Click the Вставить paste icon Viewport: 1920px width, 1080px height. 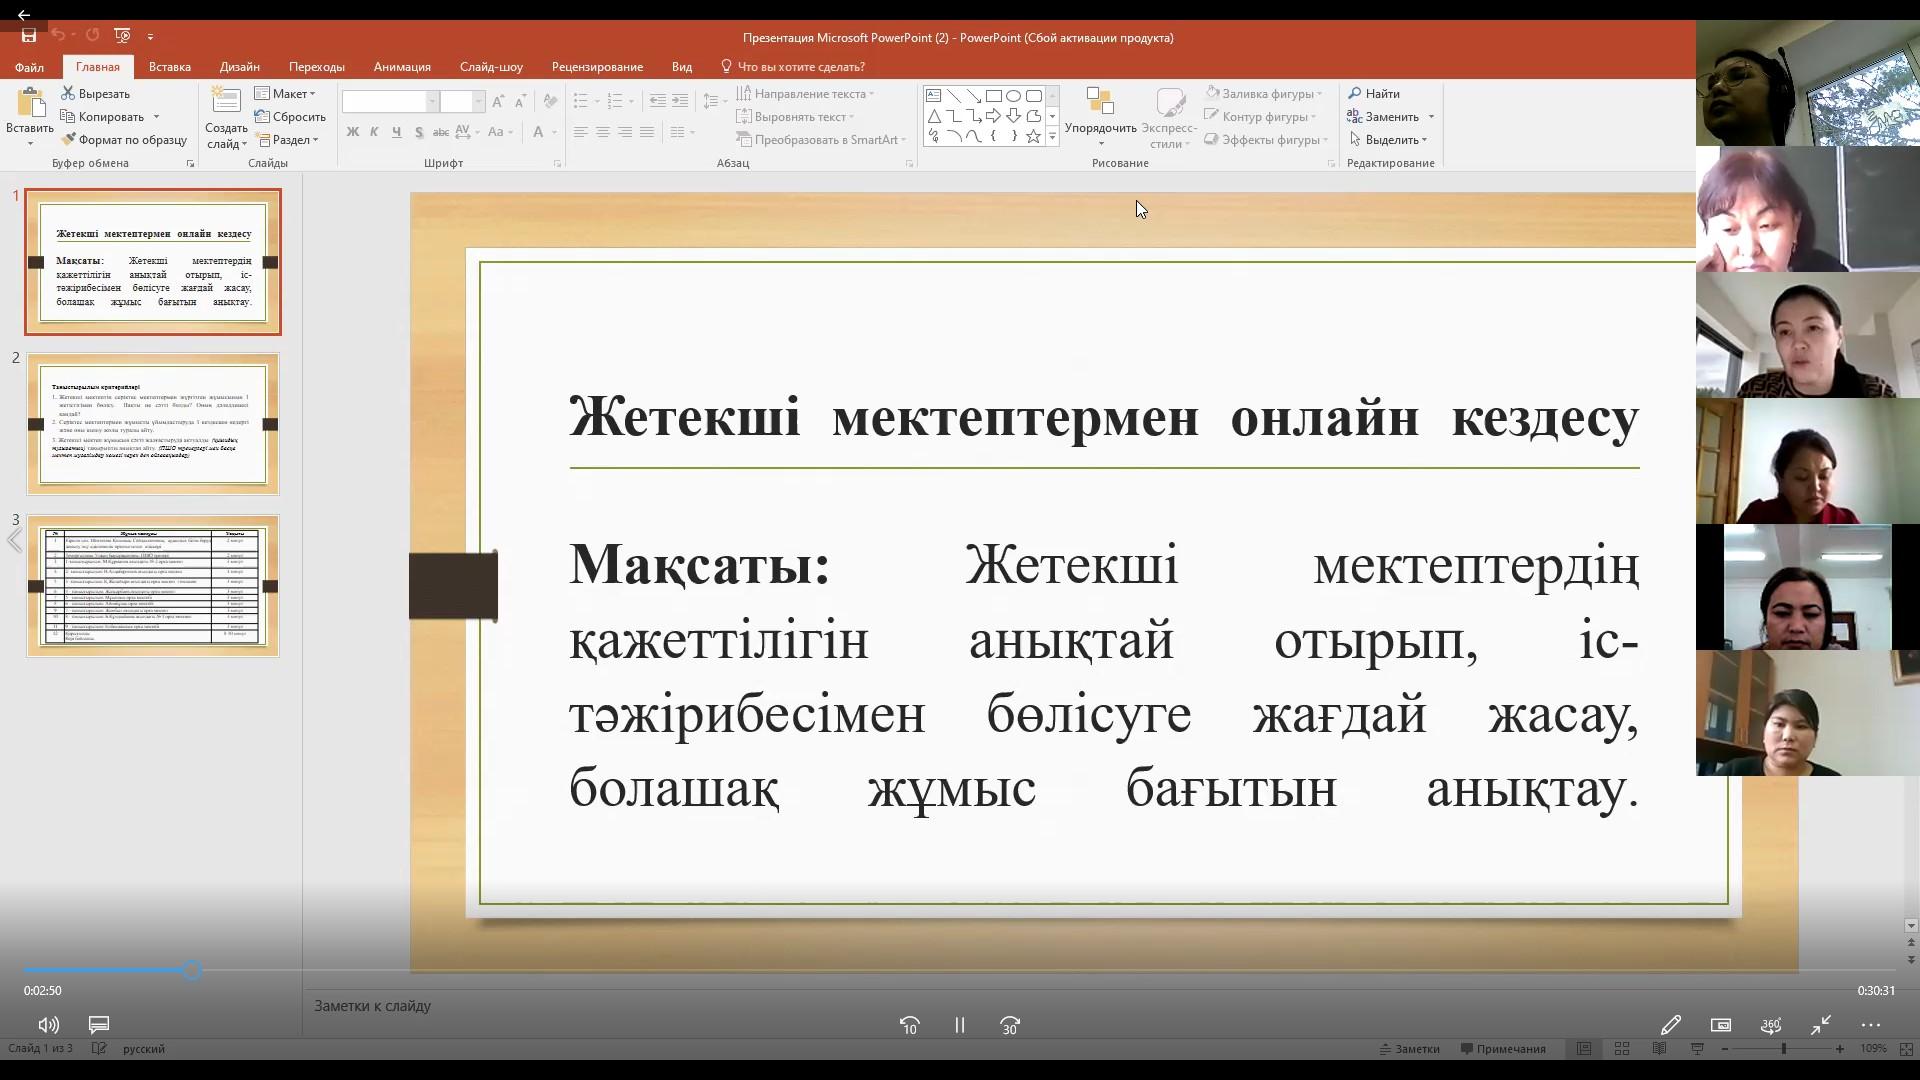(x=30, y=102)
